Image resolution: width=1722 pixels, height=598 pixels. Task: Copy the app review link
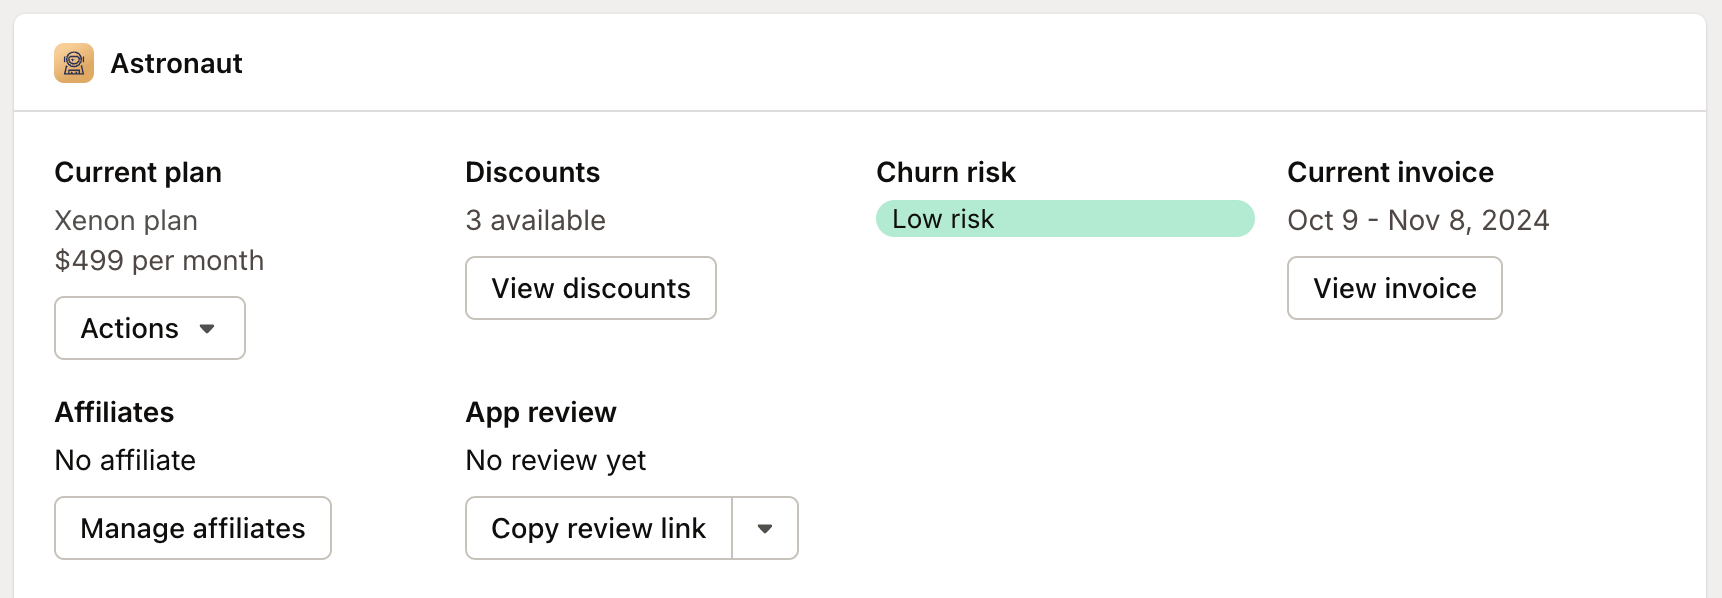(x=598, y=528)
